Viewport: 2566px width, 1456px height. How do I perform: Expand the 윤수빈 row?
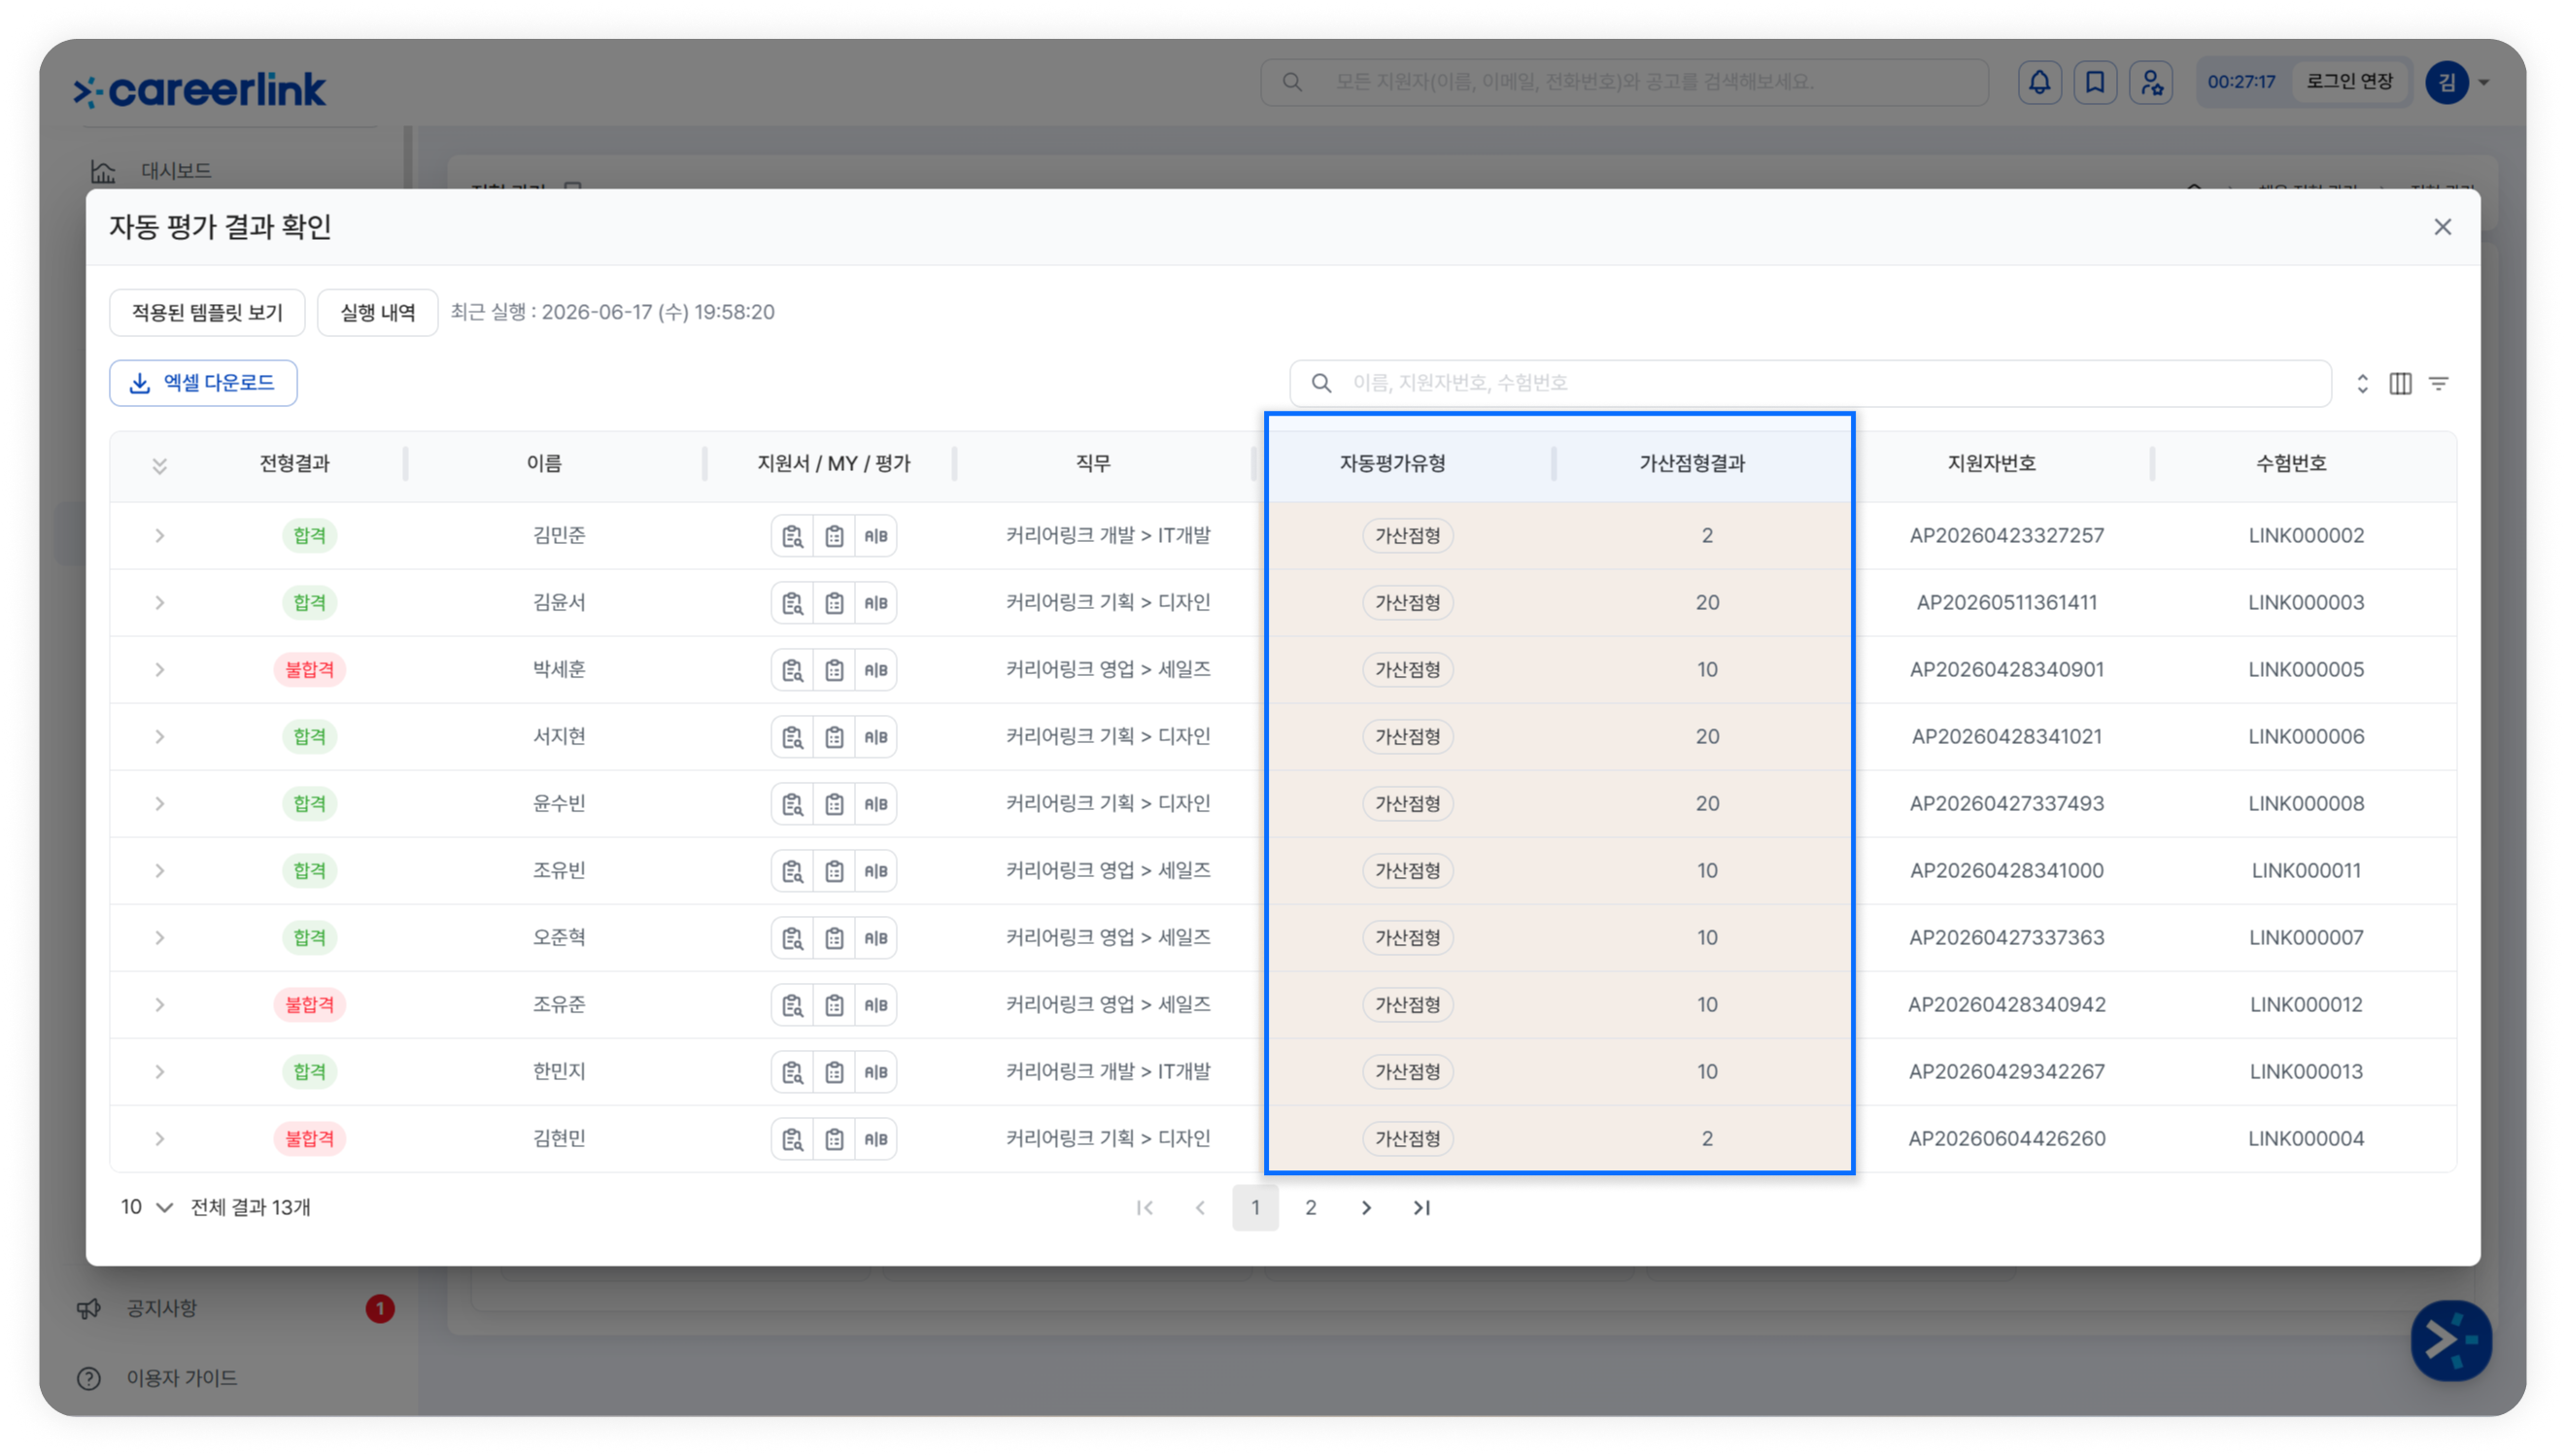[159, 804]
